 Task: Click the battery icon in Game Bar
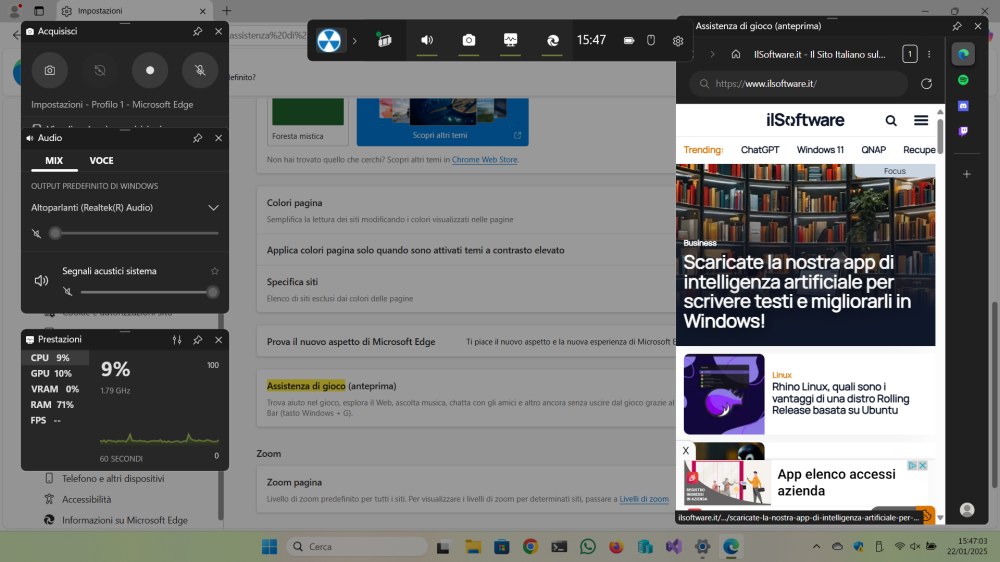pyautogui.click(x=629, y=40)
